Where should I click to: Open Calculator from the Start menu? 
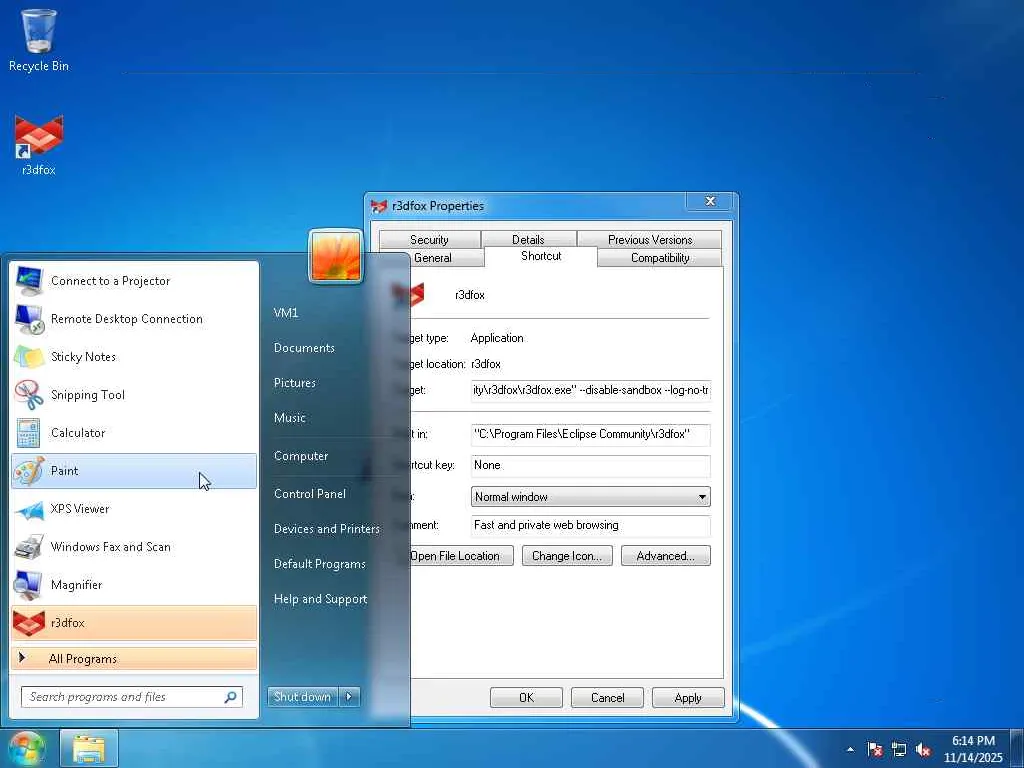pyautogui.click(x=134, y=432)
